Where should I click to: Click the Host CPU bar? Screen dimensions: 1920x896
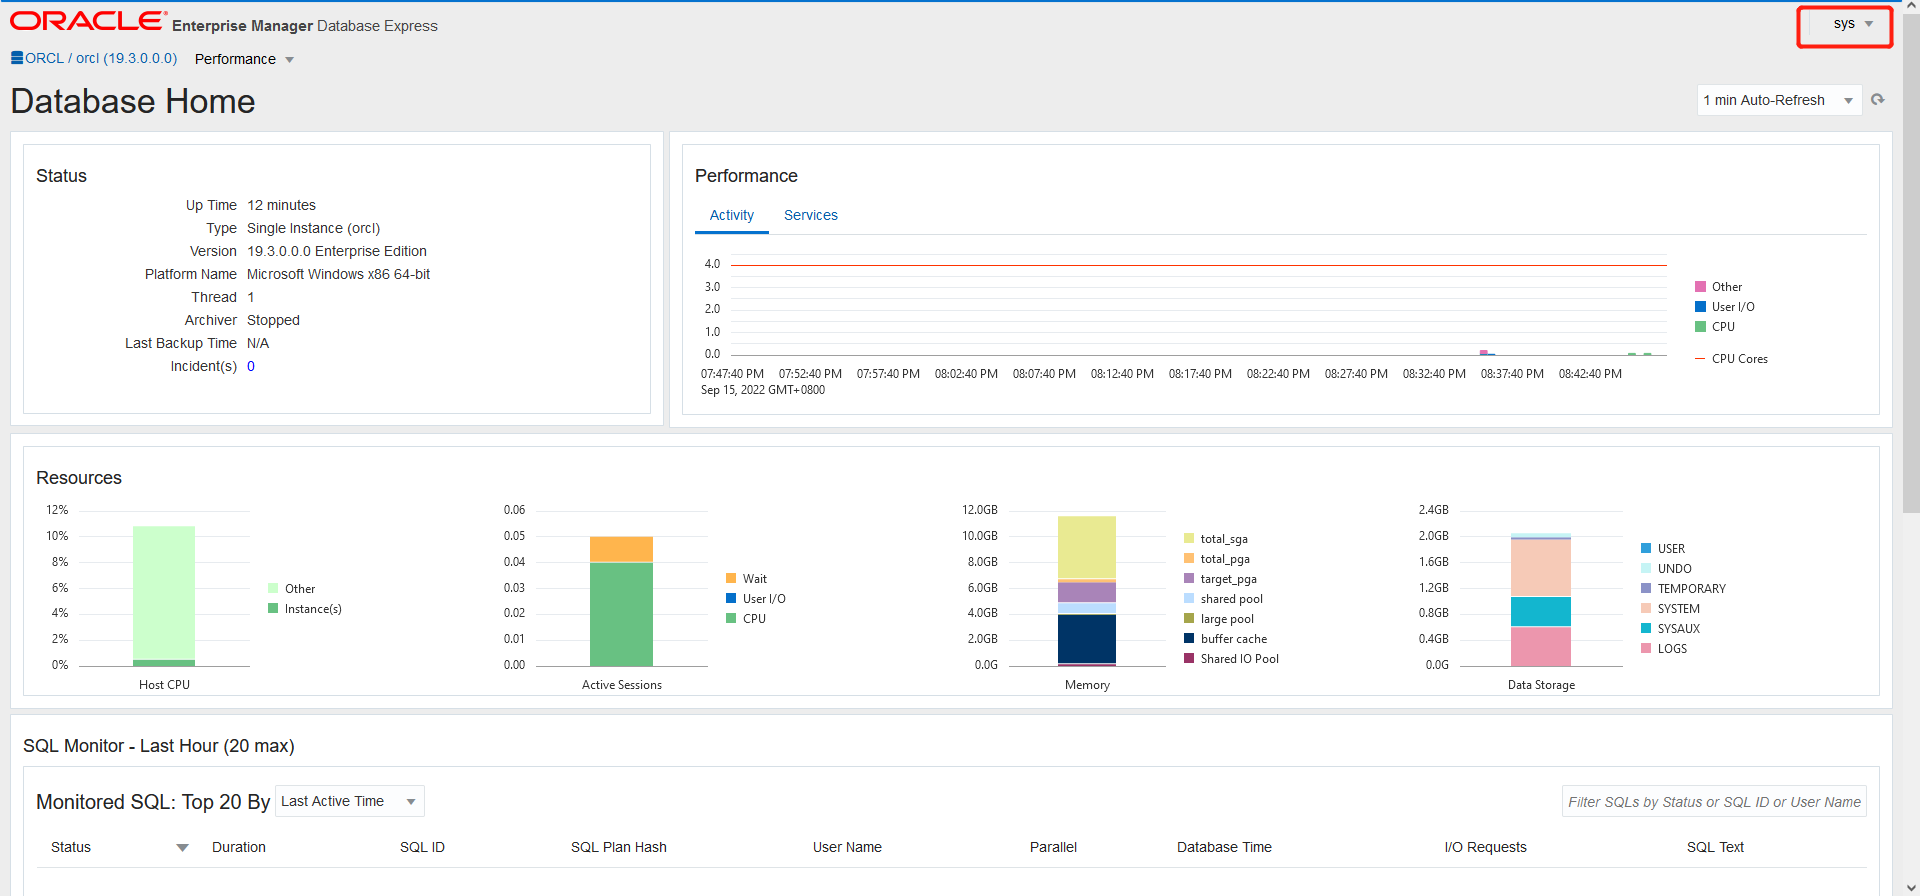[x=164, y=596]
